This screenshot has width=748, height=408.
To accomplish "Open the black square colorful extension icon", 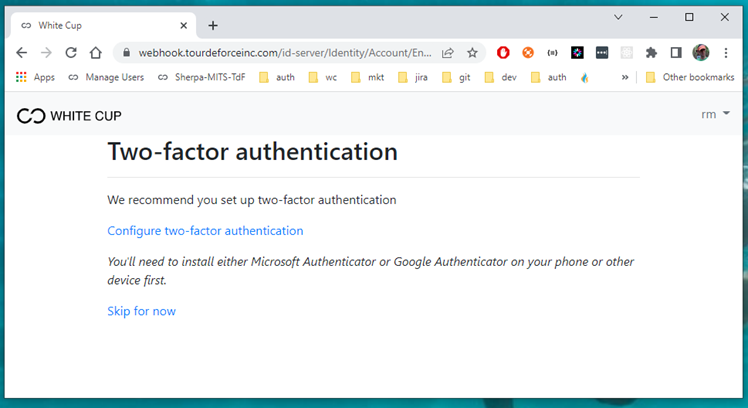I will [577, 52].
